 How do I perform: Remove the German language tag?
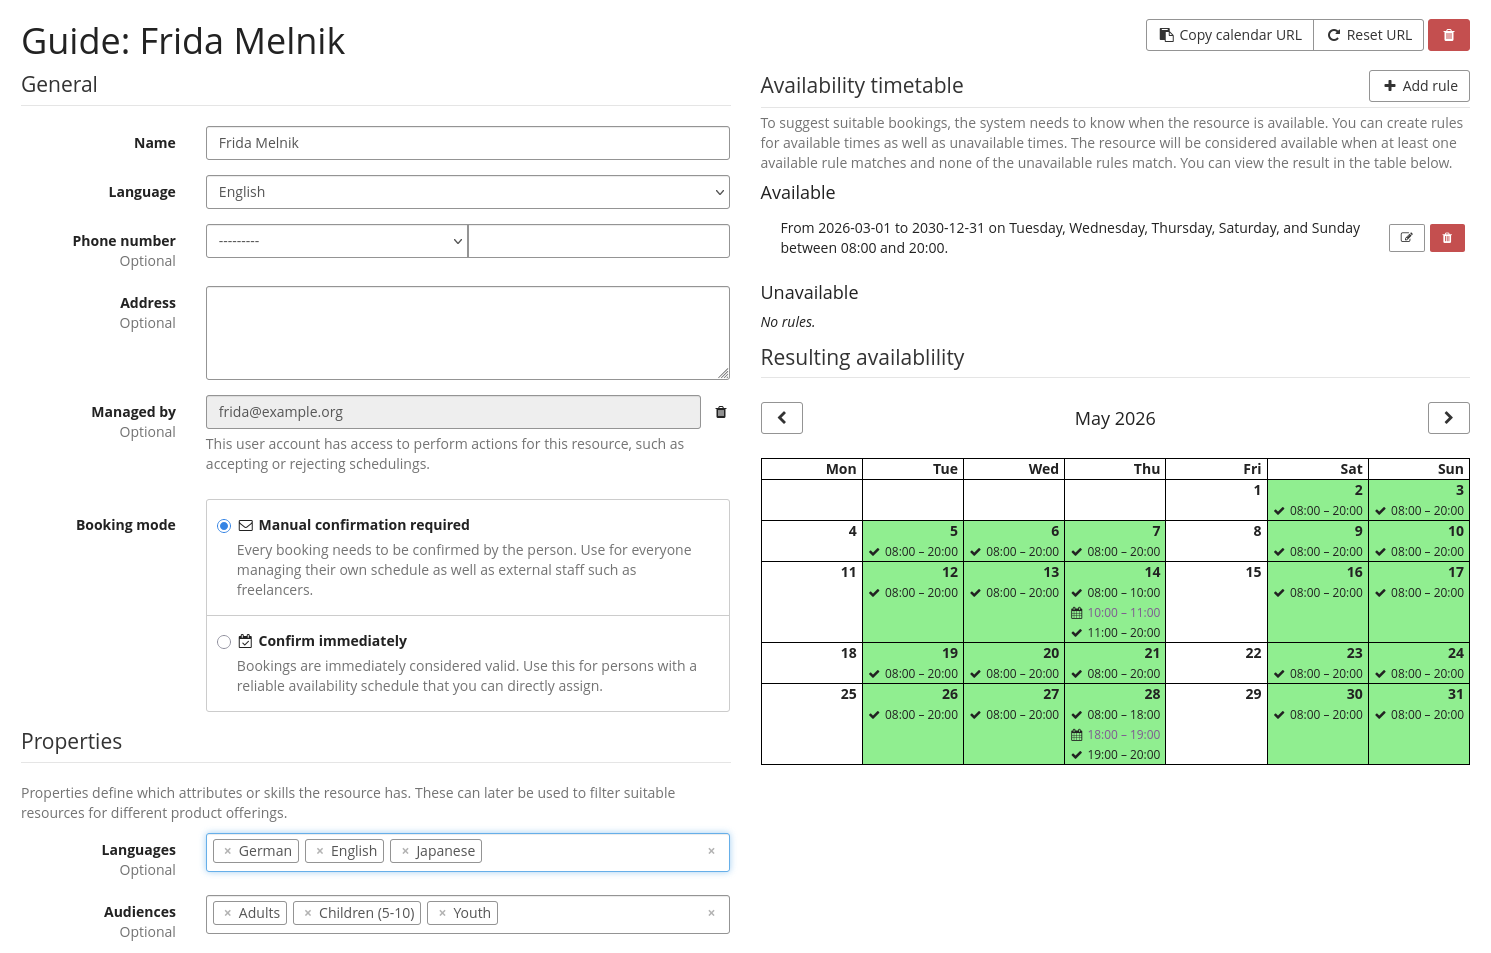tap(228, 851)
